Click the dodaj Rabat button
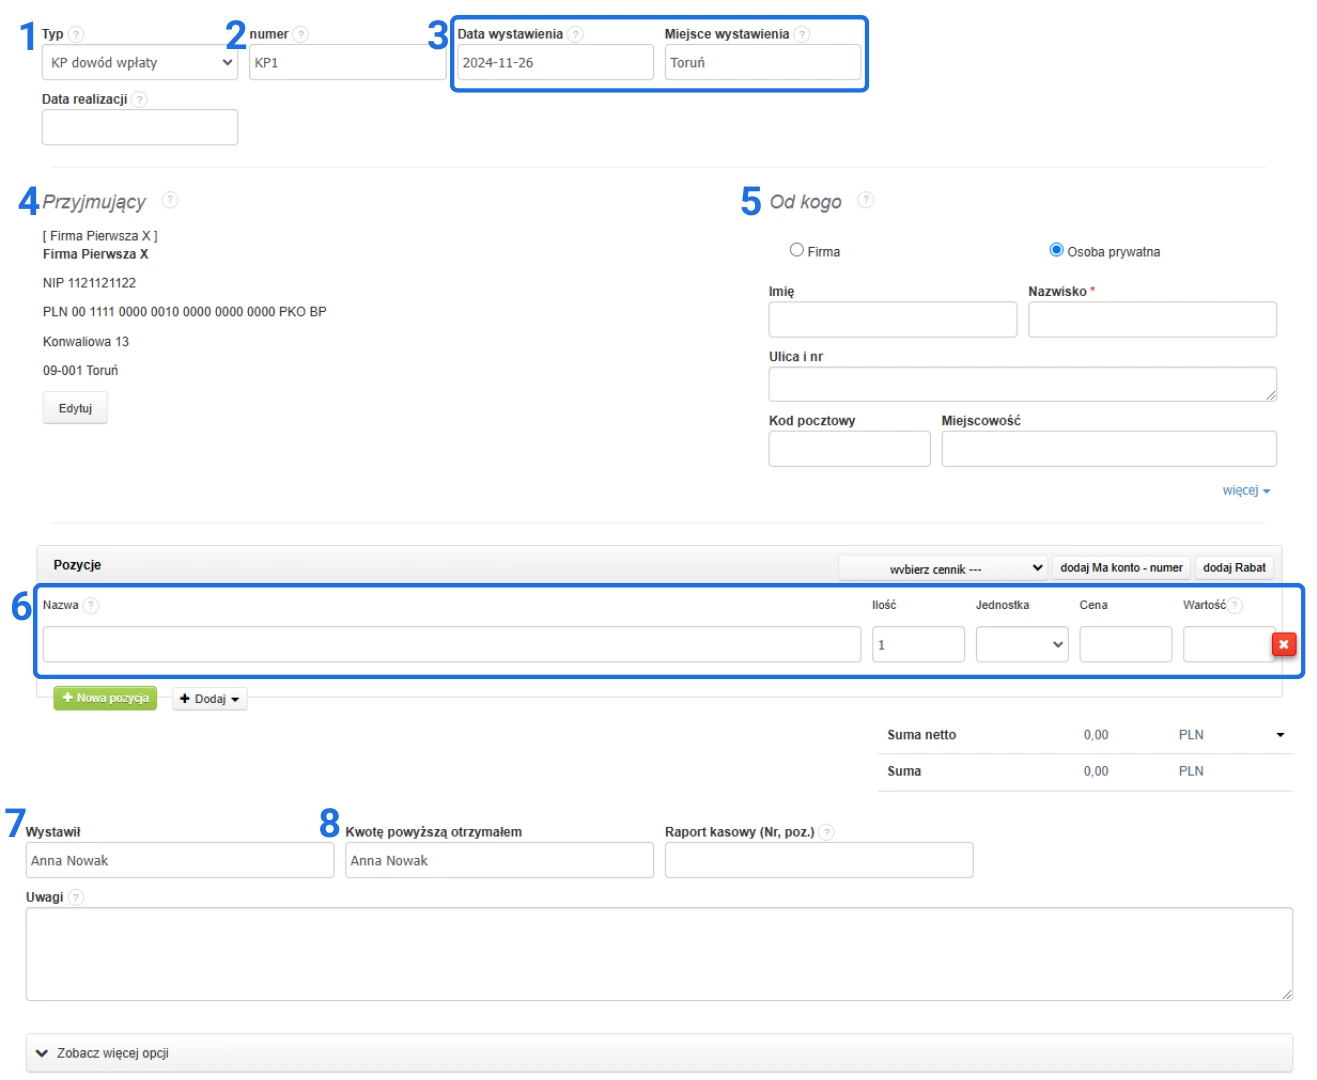The width and height of the screenshot is (1317, 1080). [x=1234, y=568]
